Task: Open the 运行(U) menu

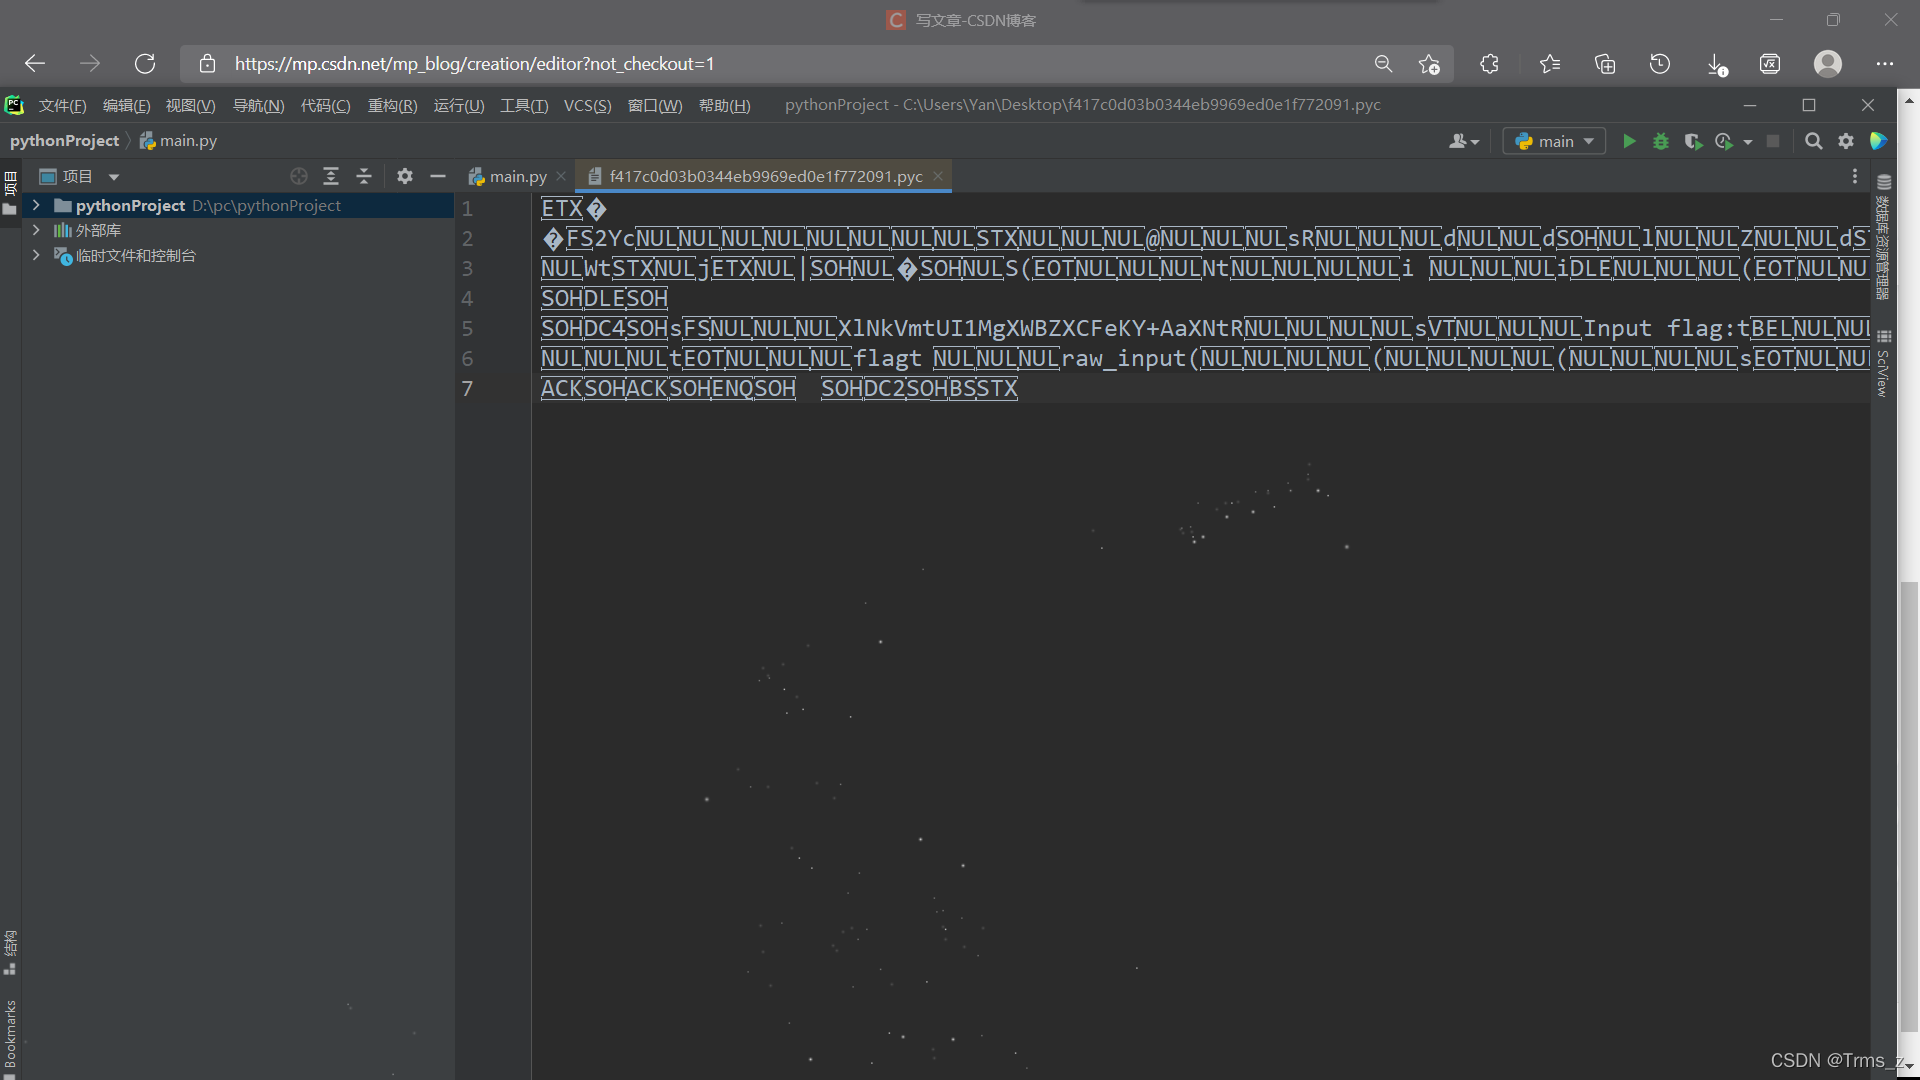Action: (x=459, y=105)
